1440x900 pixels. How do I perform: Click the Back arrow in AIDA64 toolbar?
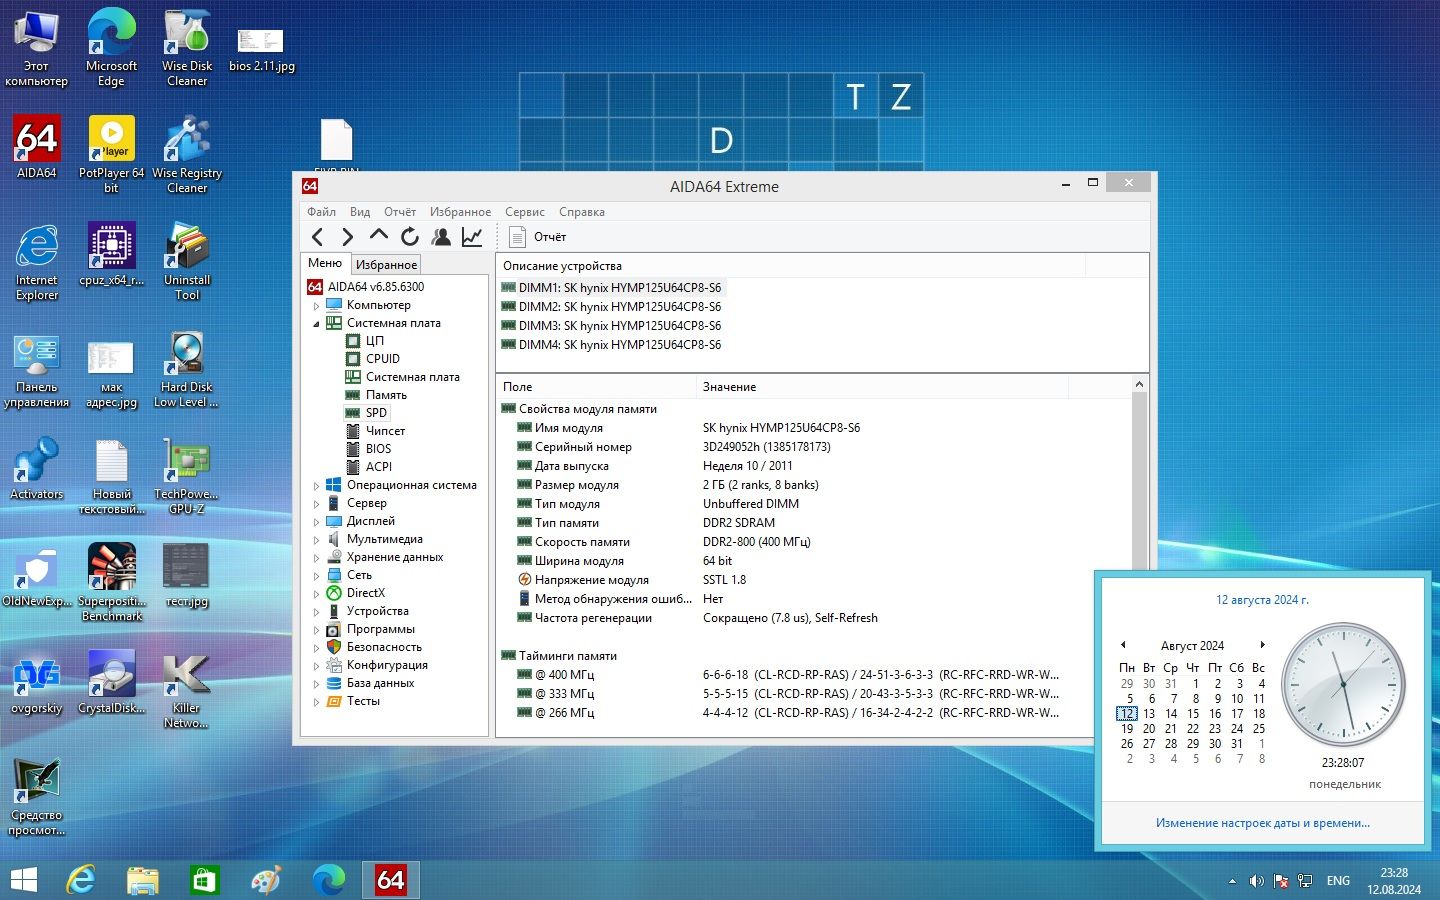click(x=317, y=237)
